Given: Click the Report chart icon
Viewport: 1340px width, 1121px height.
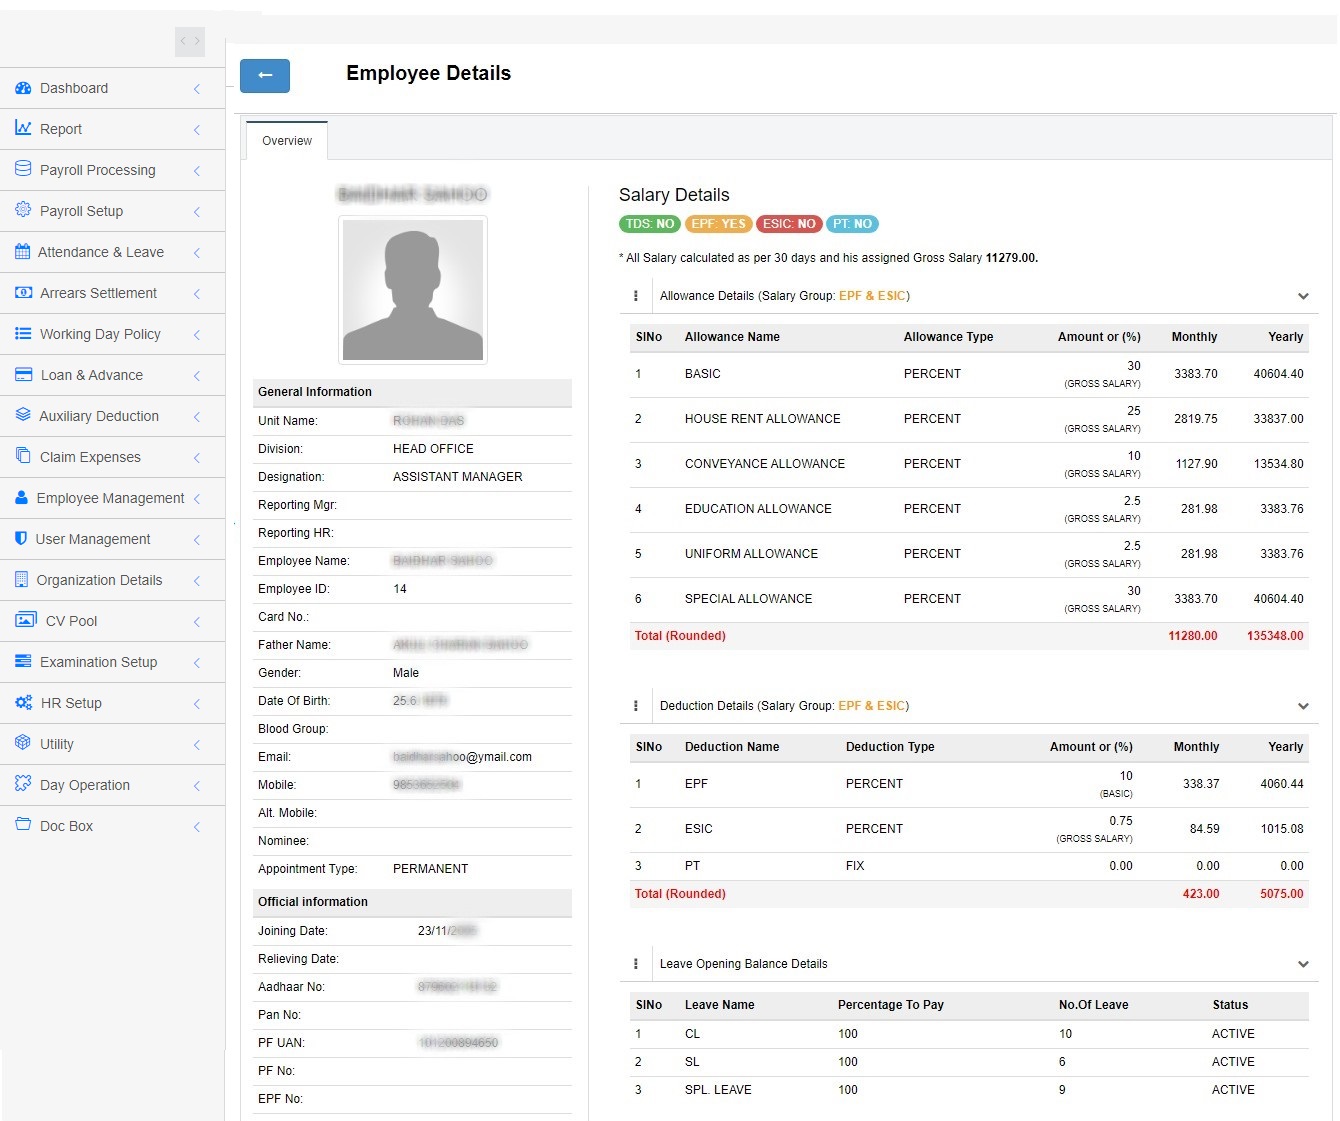Looking at the screenshot, I should pos(23,128).
